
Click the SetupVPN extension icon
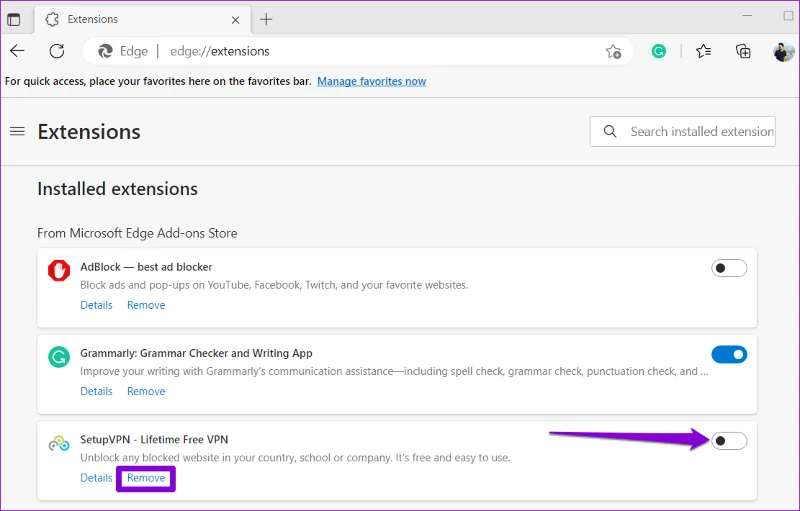(x=59, y=443)
